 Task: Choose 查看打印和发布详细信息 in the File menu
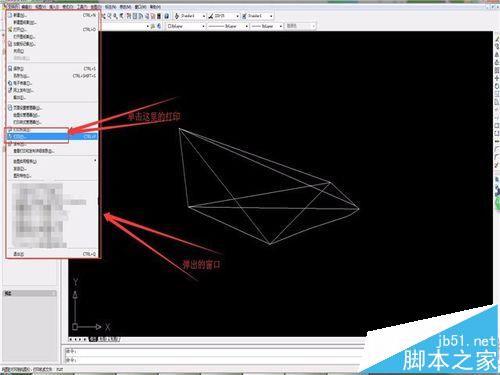pos(52,151)
